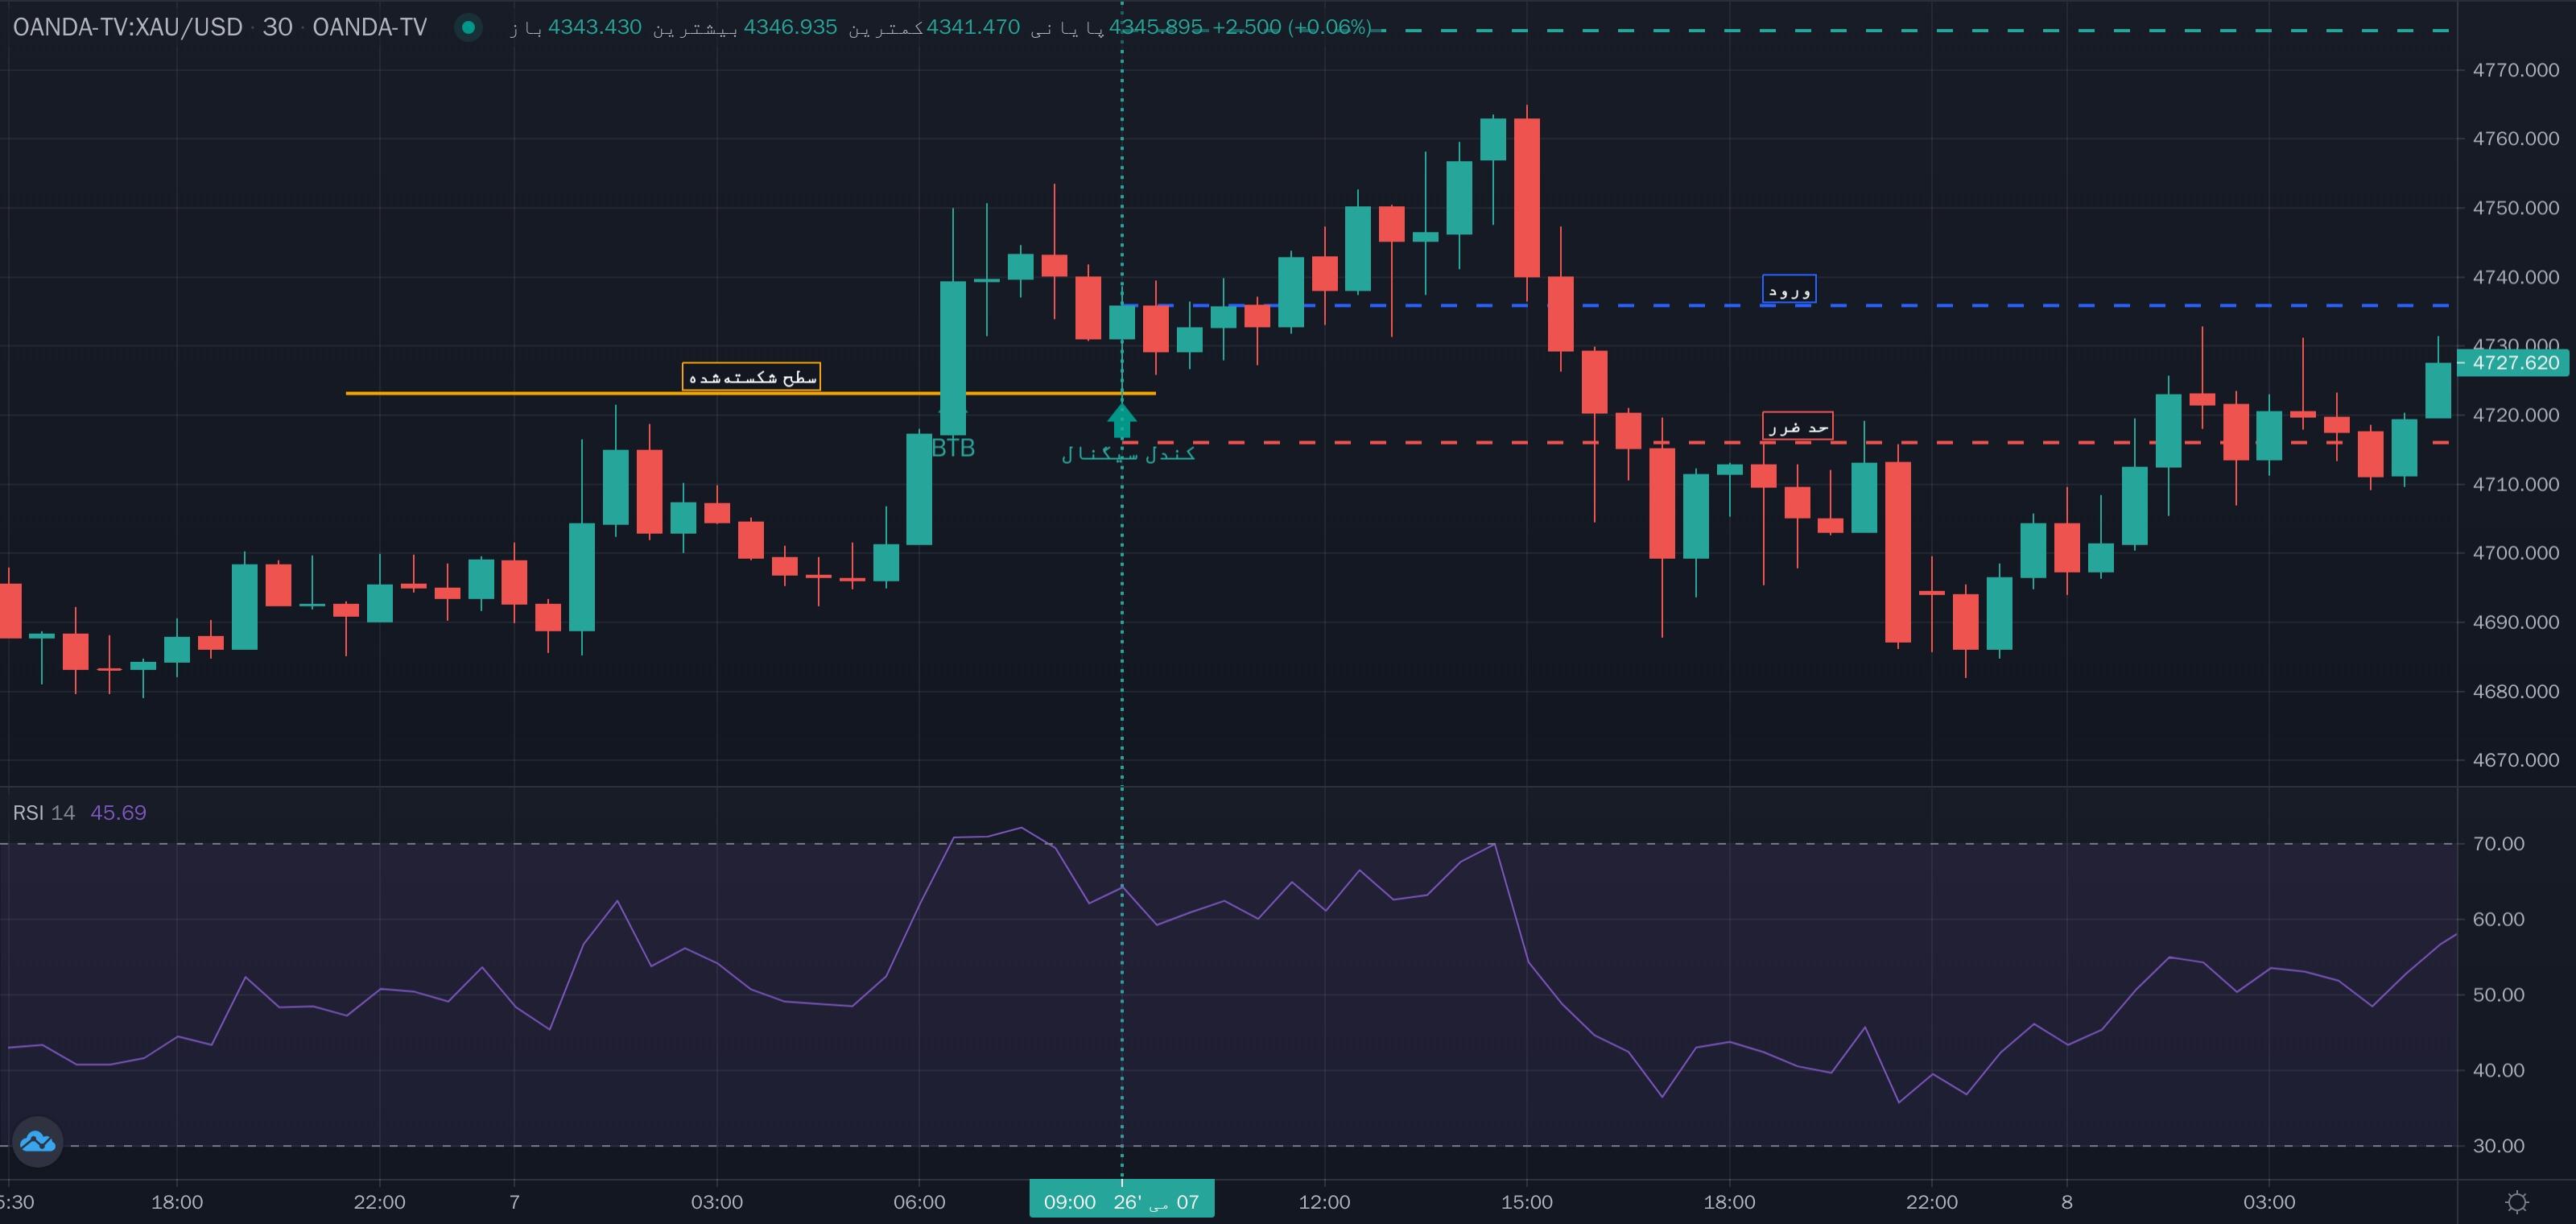Select the blue dashed entry line
2576x1224 pixels.
point(1786,305)
